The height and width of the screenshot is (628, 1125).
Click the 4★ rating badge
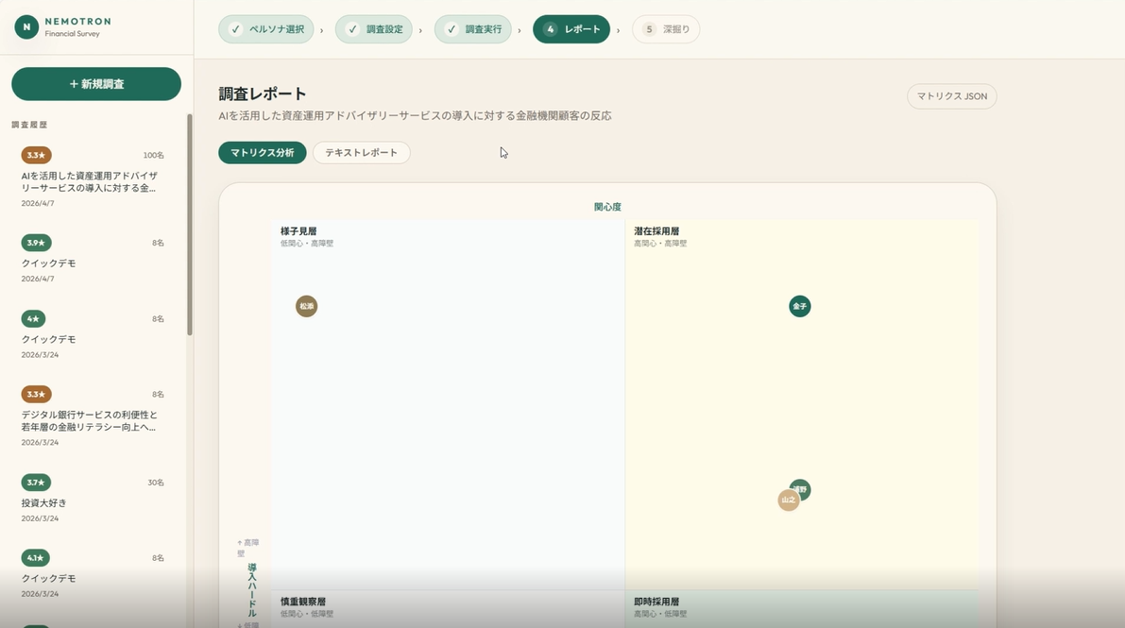[x=33, y=319]
